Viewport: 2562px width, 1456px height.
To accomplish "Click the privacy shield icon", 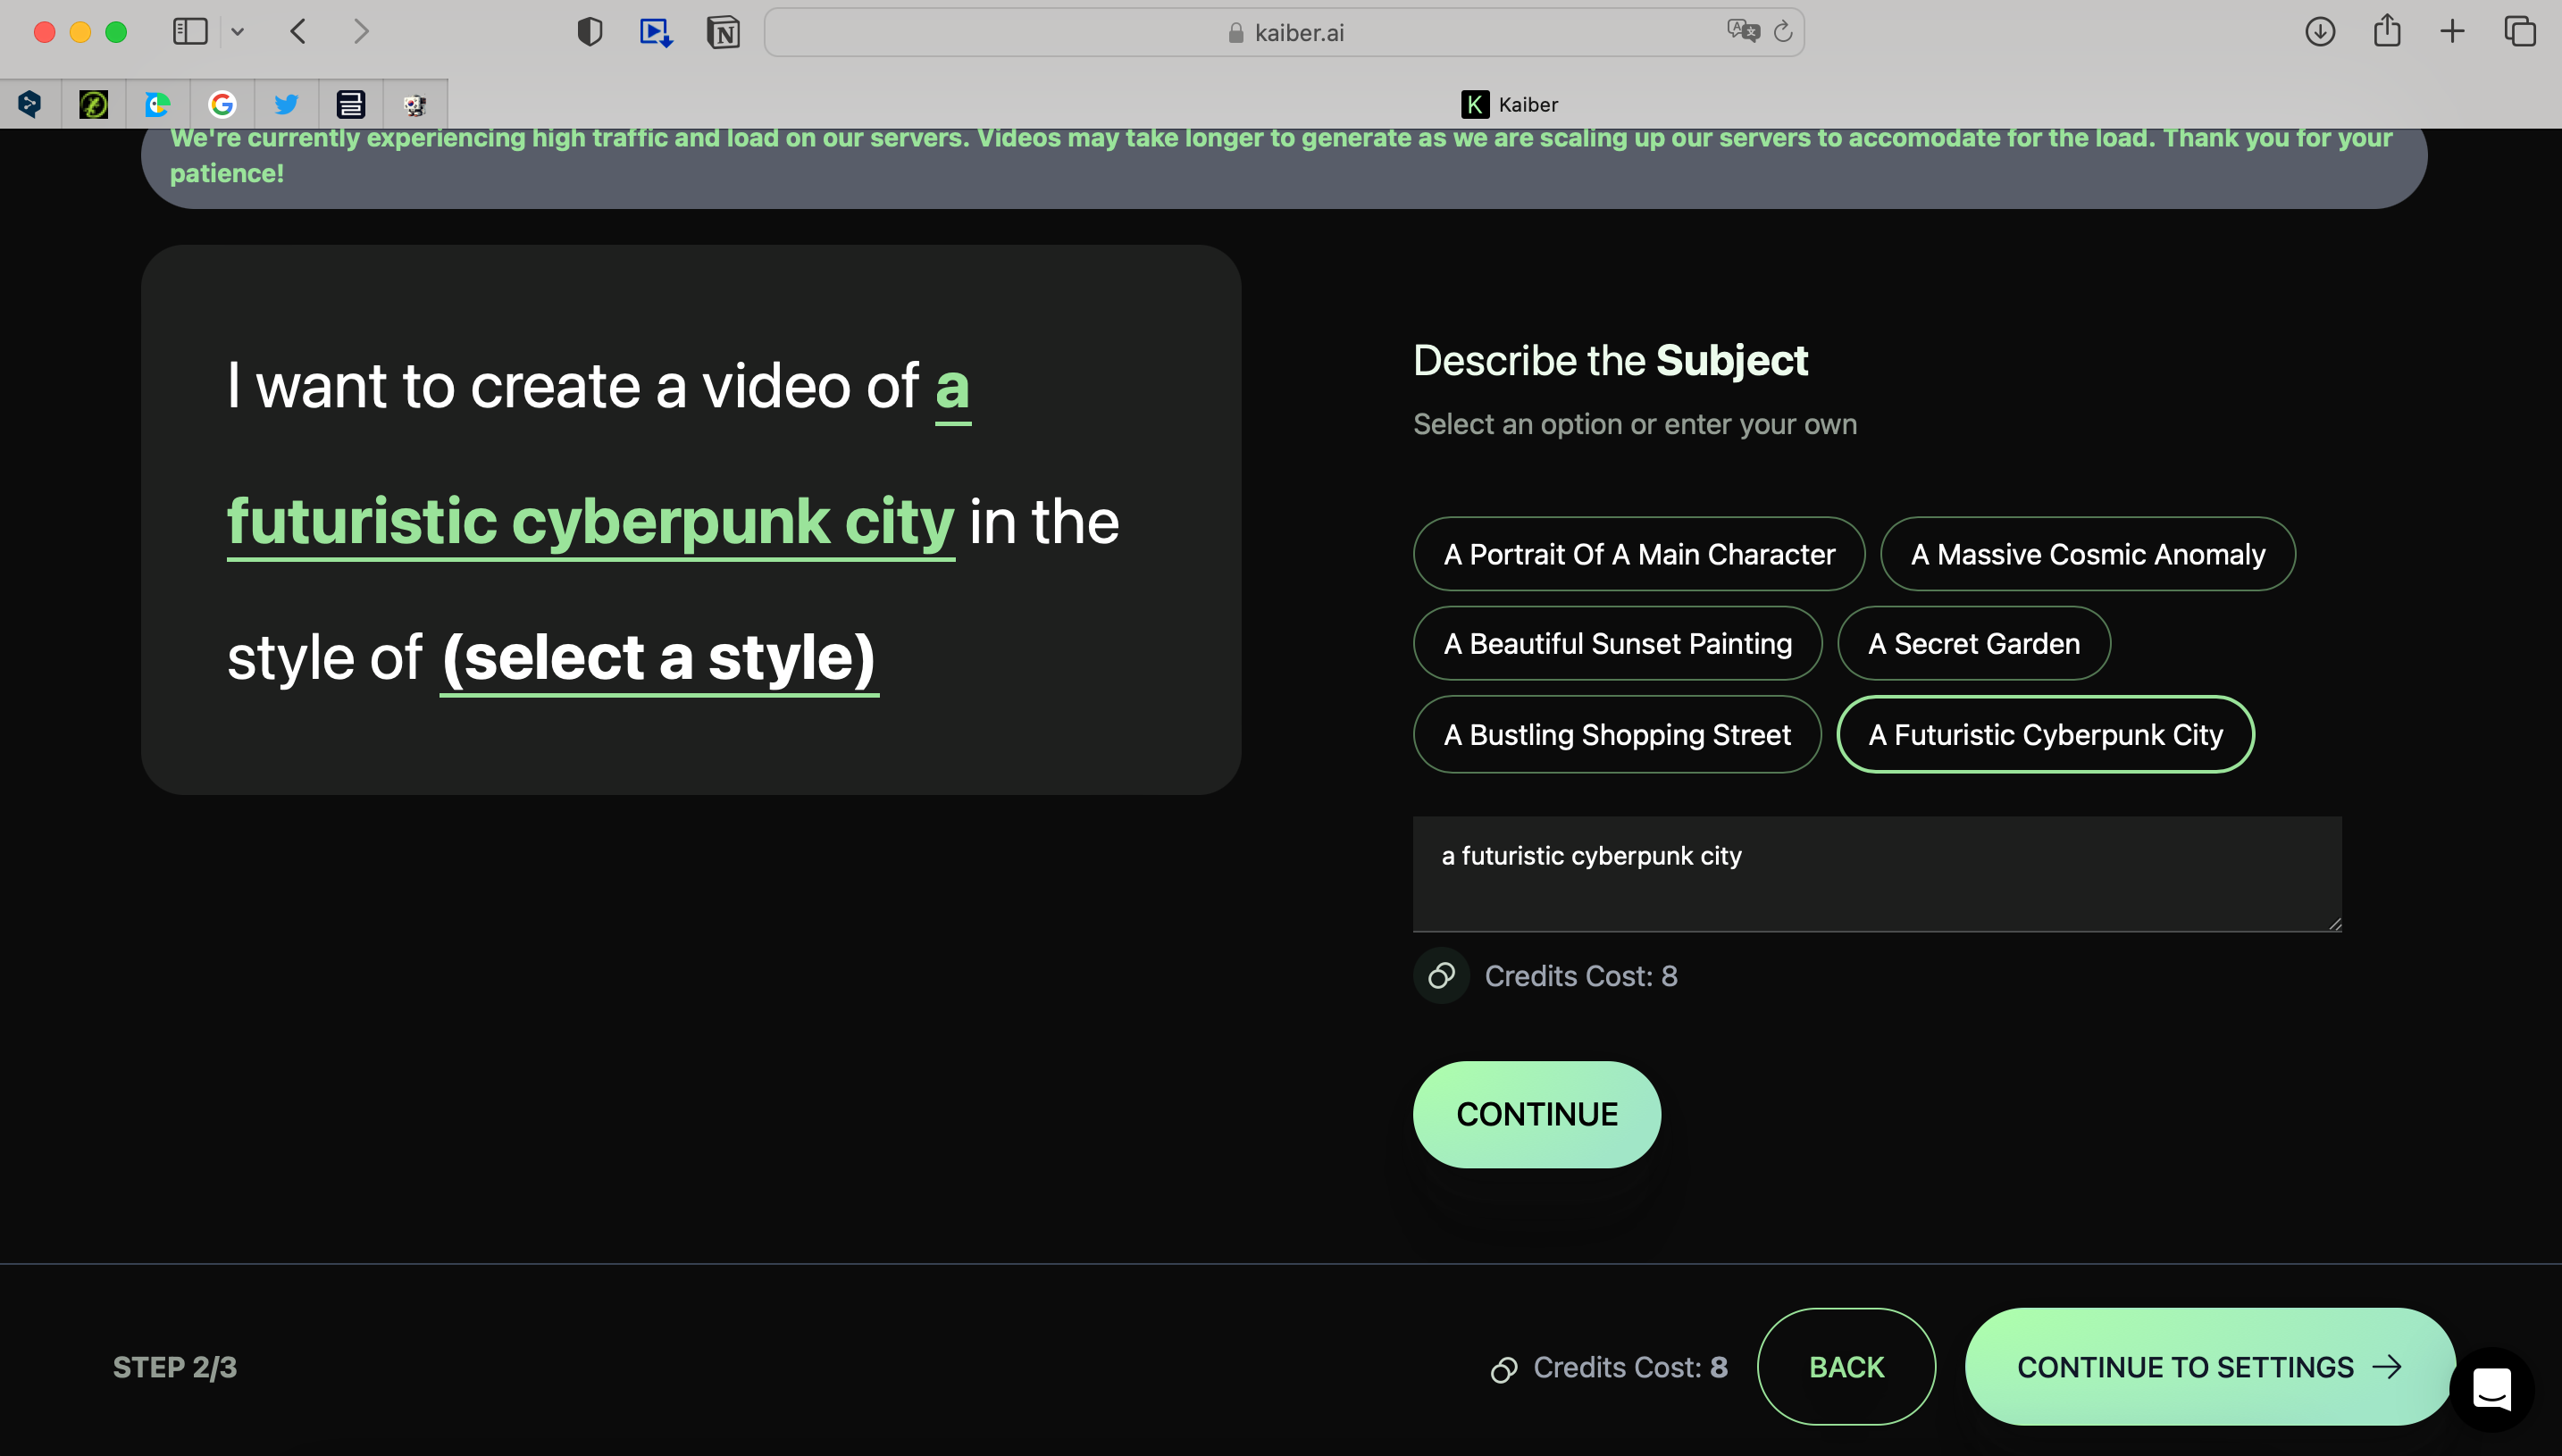I will point(590,32).
